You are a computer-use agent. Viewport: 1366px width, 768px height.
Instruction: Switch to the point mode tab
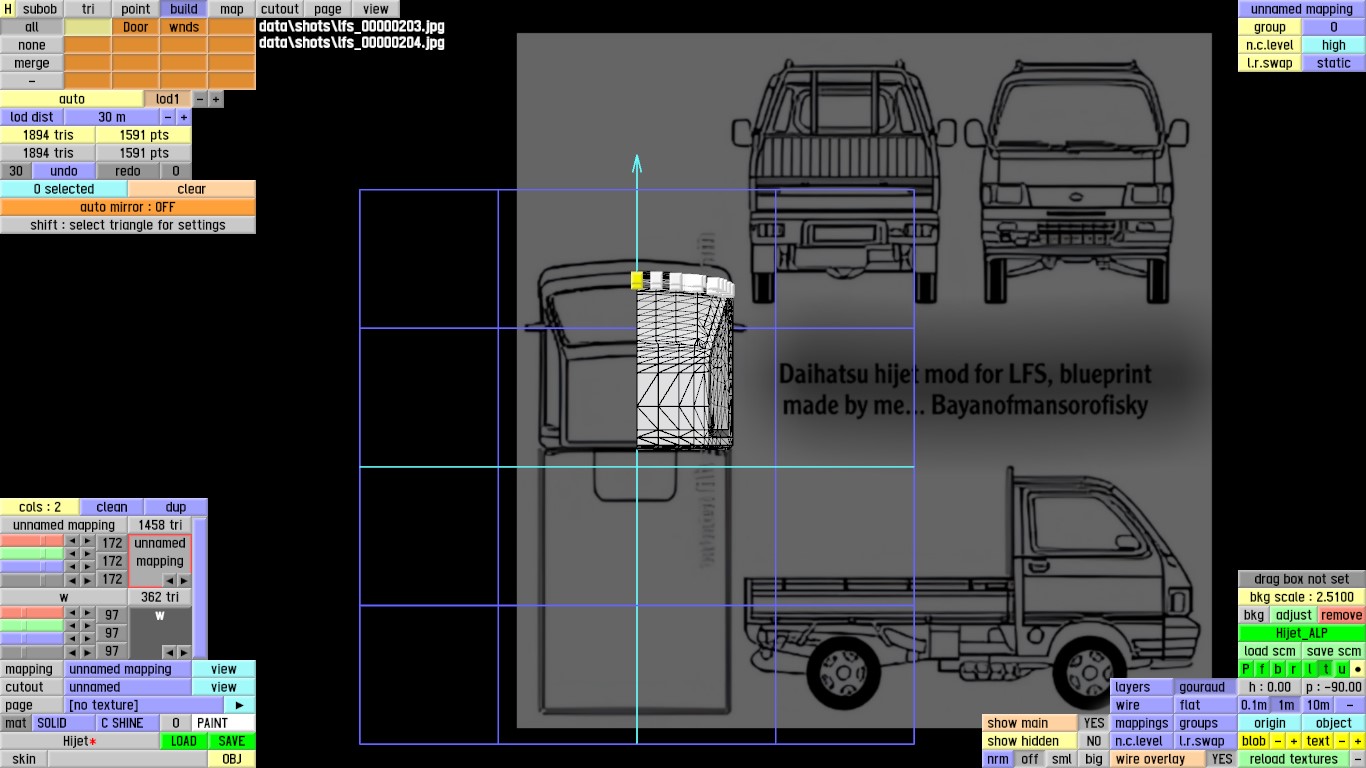tap(136, 9)
